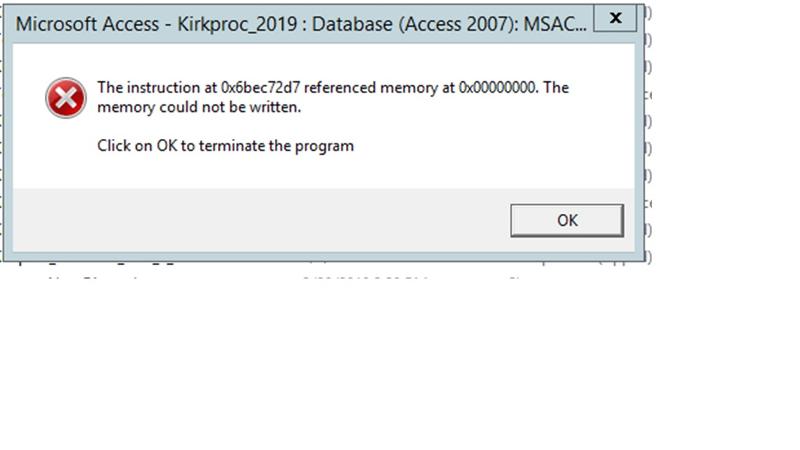The height and width of the screenshot is (450, 800).
Task: Click the blank white area under the dialog
Action: point(400,365)
